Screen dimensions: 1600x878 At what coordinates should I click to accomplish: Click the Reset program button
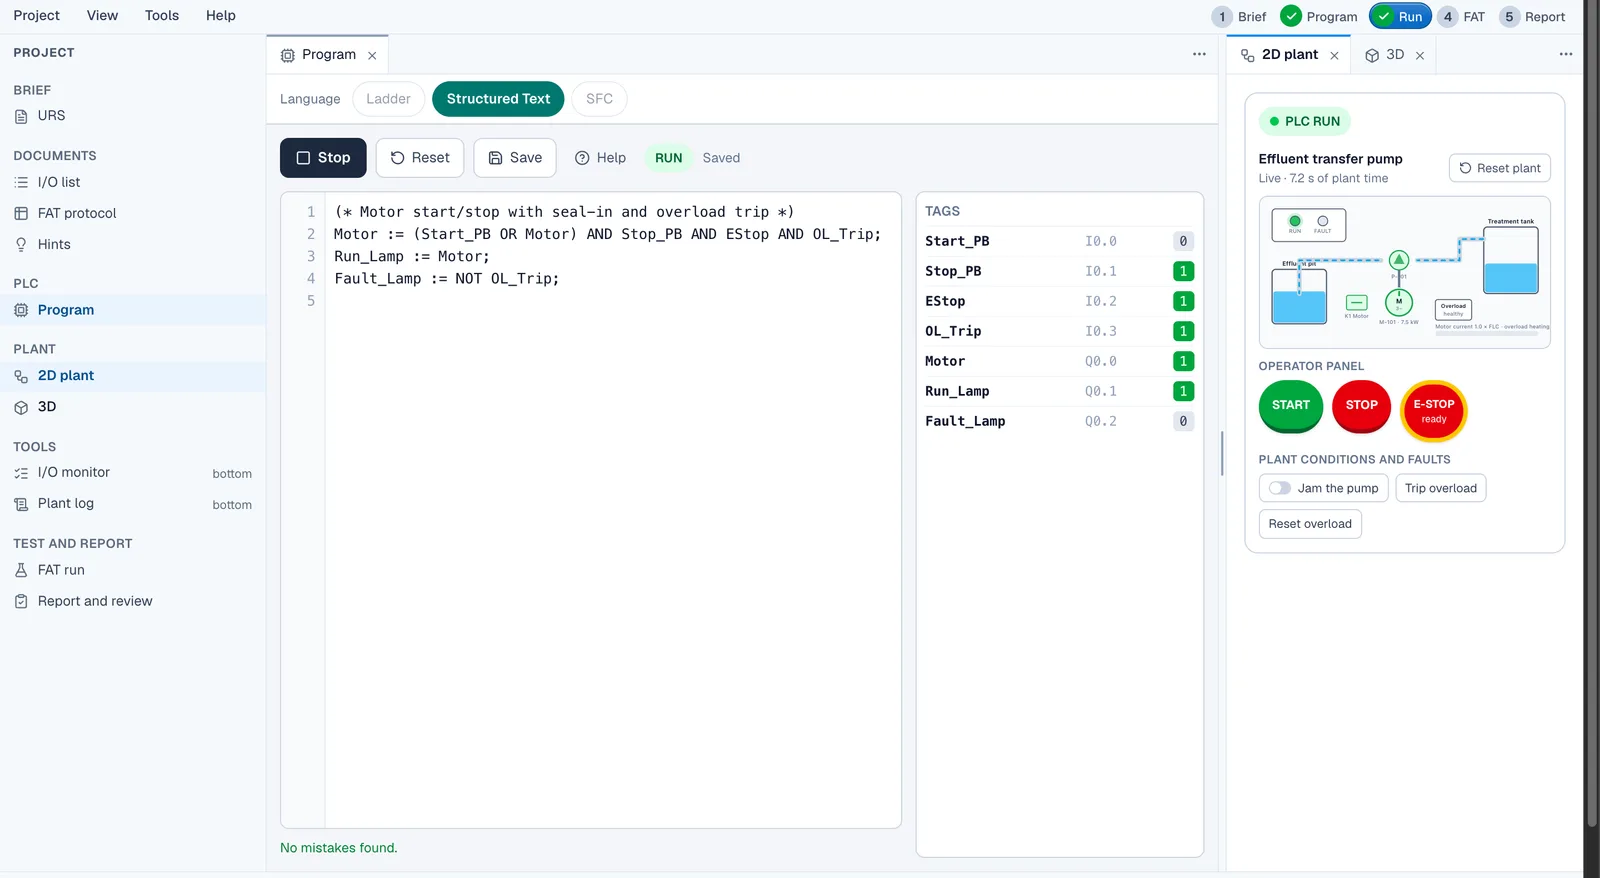pos(420,158)
